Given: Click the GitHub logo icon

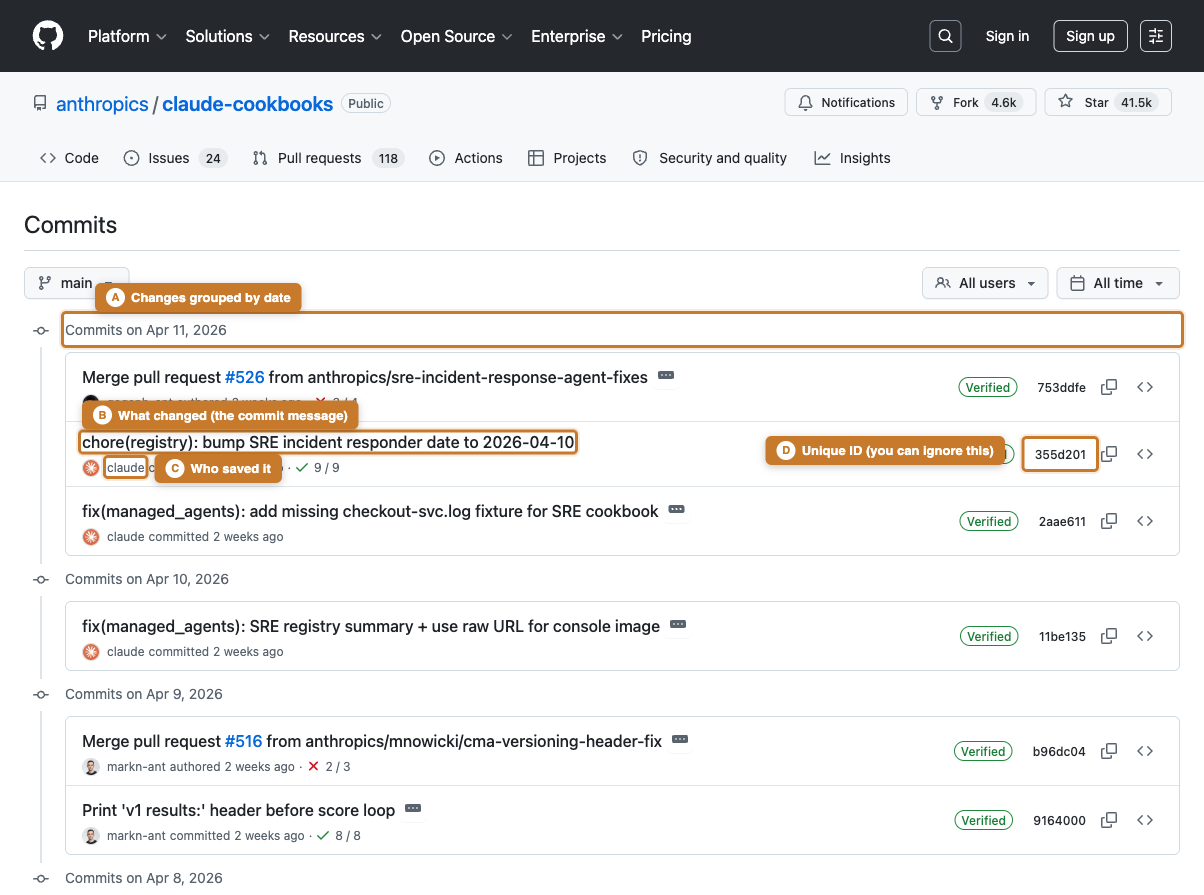Looking at the screenshot, I should pyautogui.click(x=47, y=36).
